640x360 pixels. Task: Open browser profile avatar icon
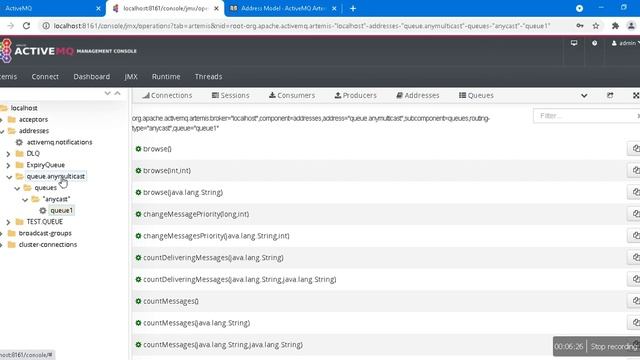tap(631, 26)
